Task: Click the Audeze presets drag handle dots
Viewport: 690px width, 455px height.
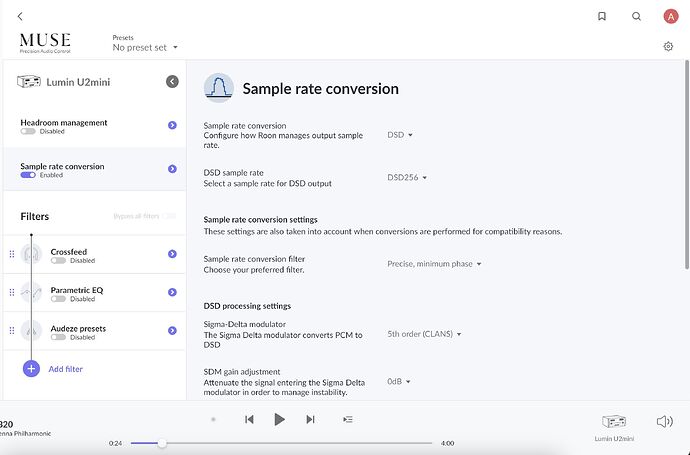Action: (12, 330)
